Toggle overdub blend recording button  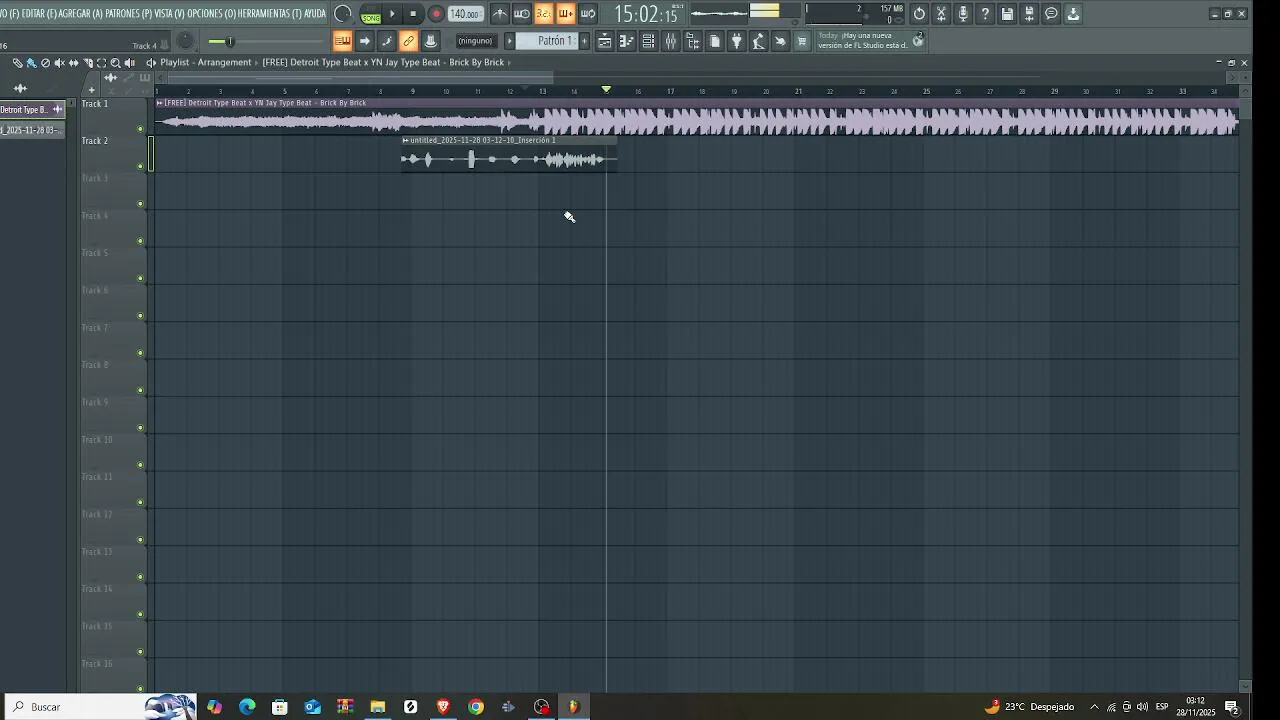coord(566,14)
